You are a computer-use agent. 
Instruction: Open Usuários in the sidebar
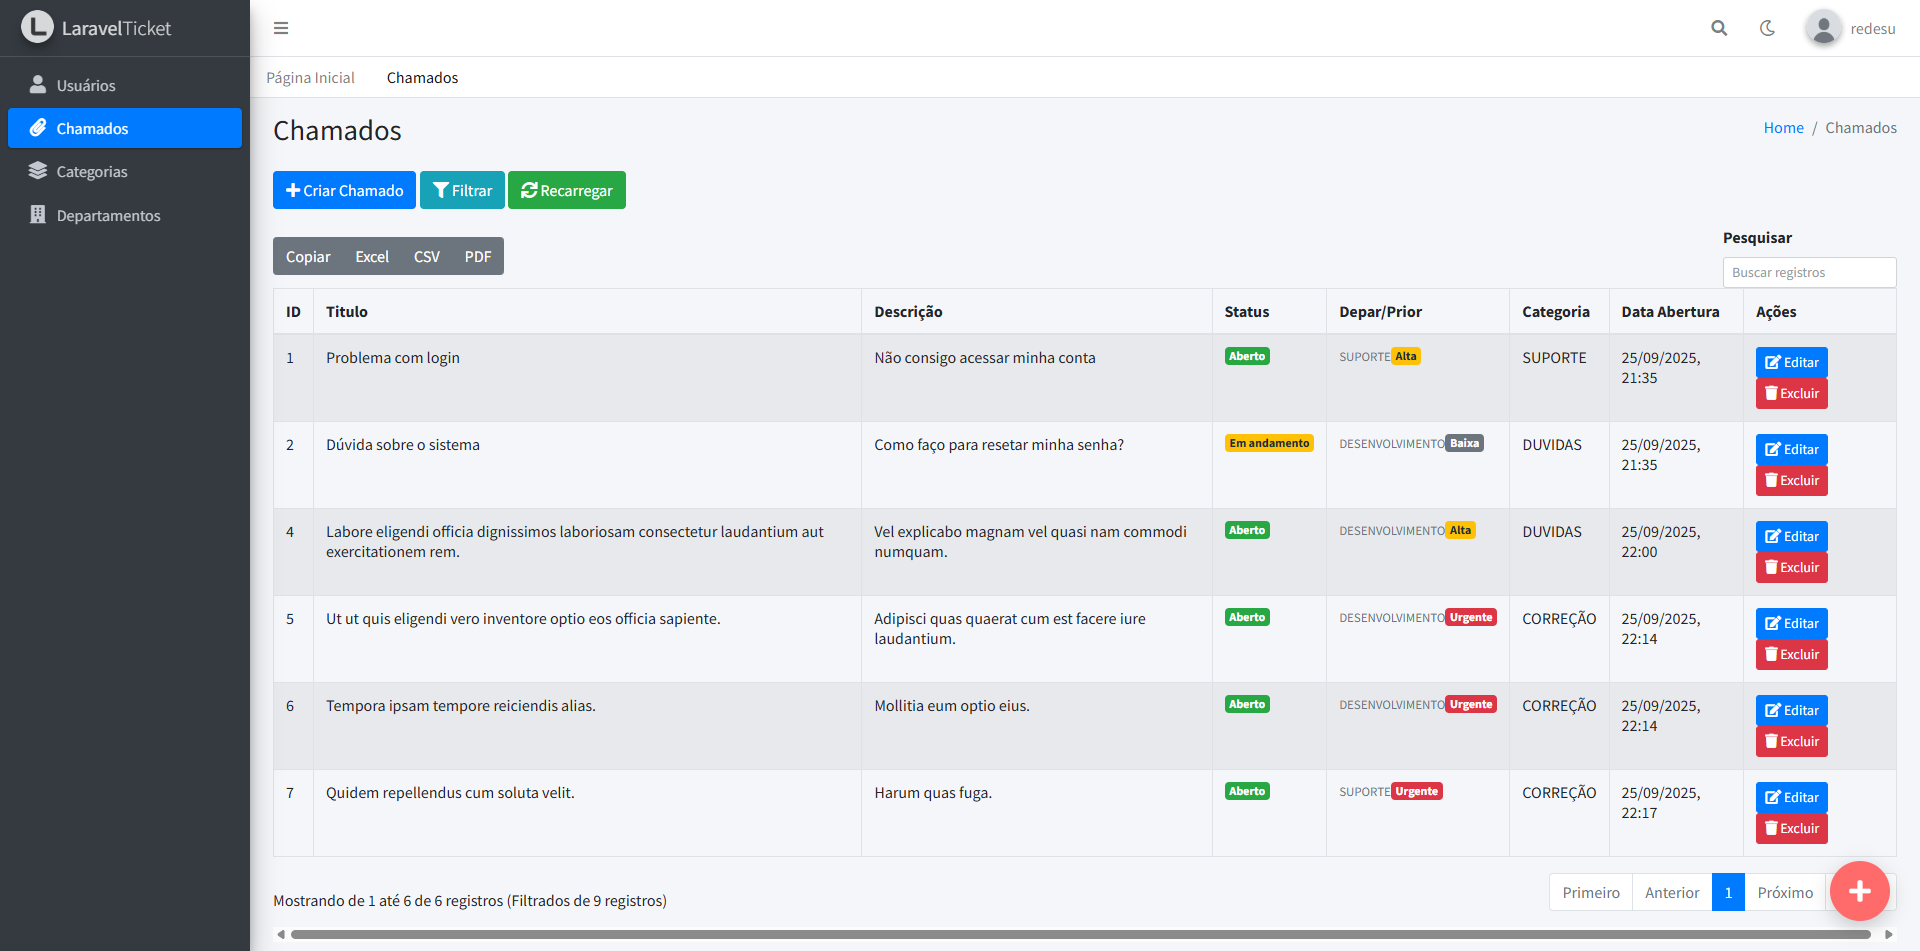tap(86, 85)
